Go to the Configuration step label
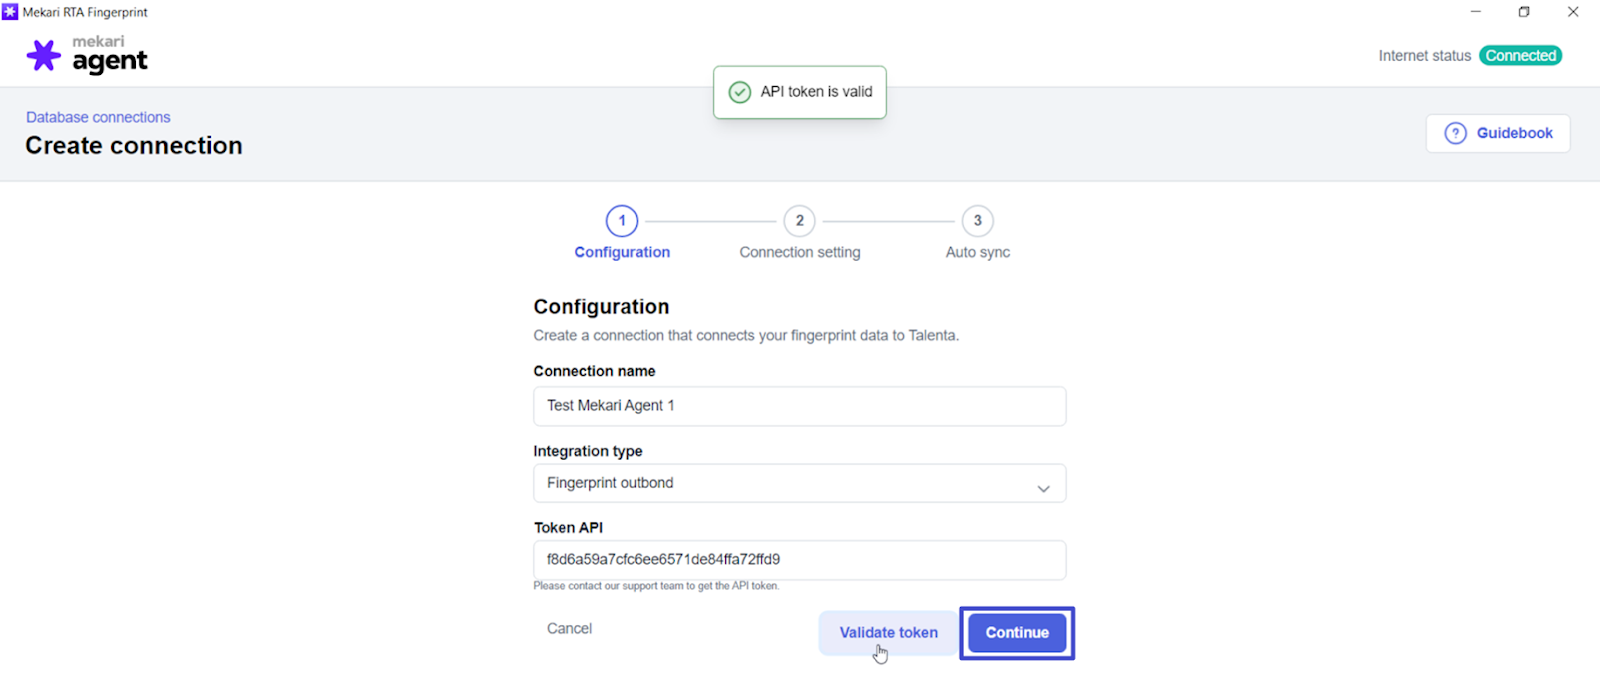Screen dimensions: 1600x687 click(622, 252)
